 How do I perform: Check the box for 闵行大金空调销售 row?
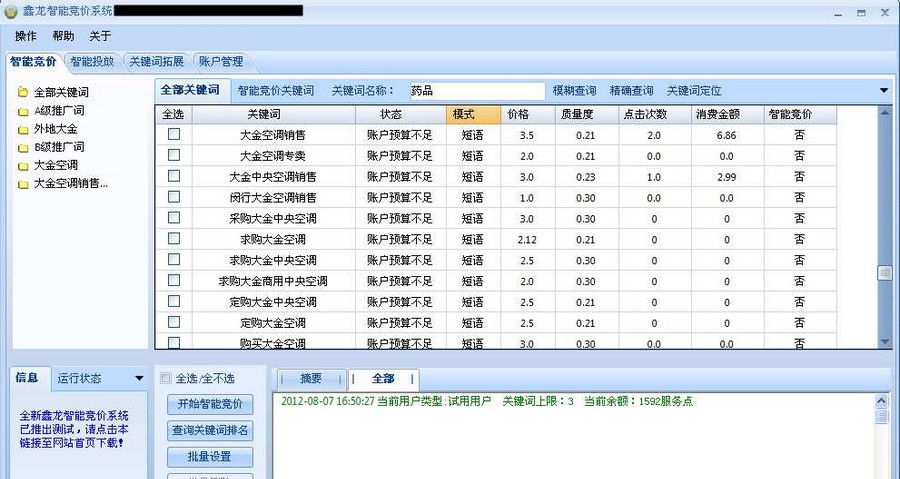174,197
